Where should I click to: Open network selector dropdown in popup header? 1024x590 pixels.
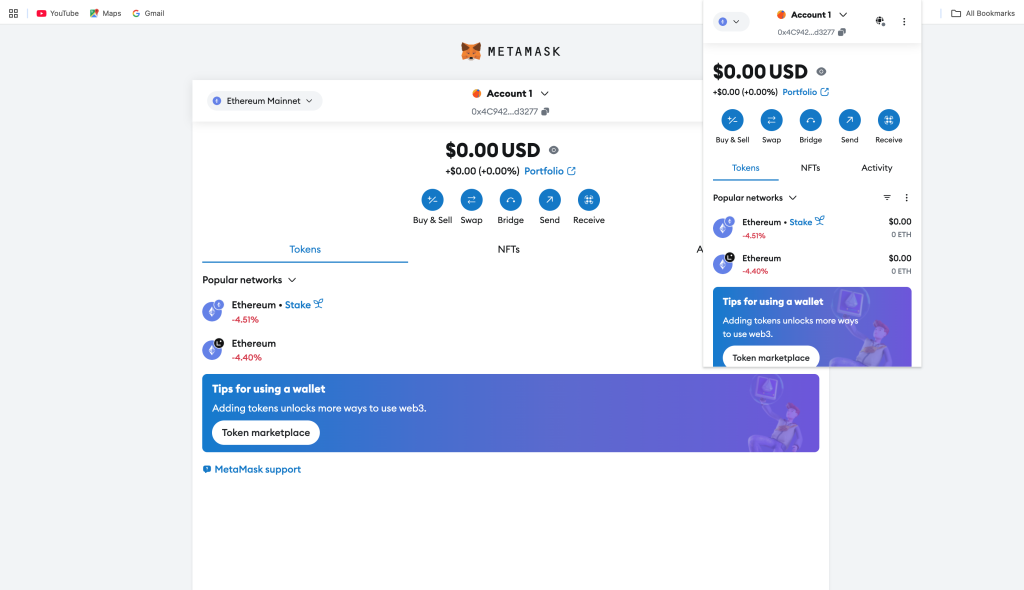point(731,21)
